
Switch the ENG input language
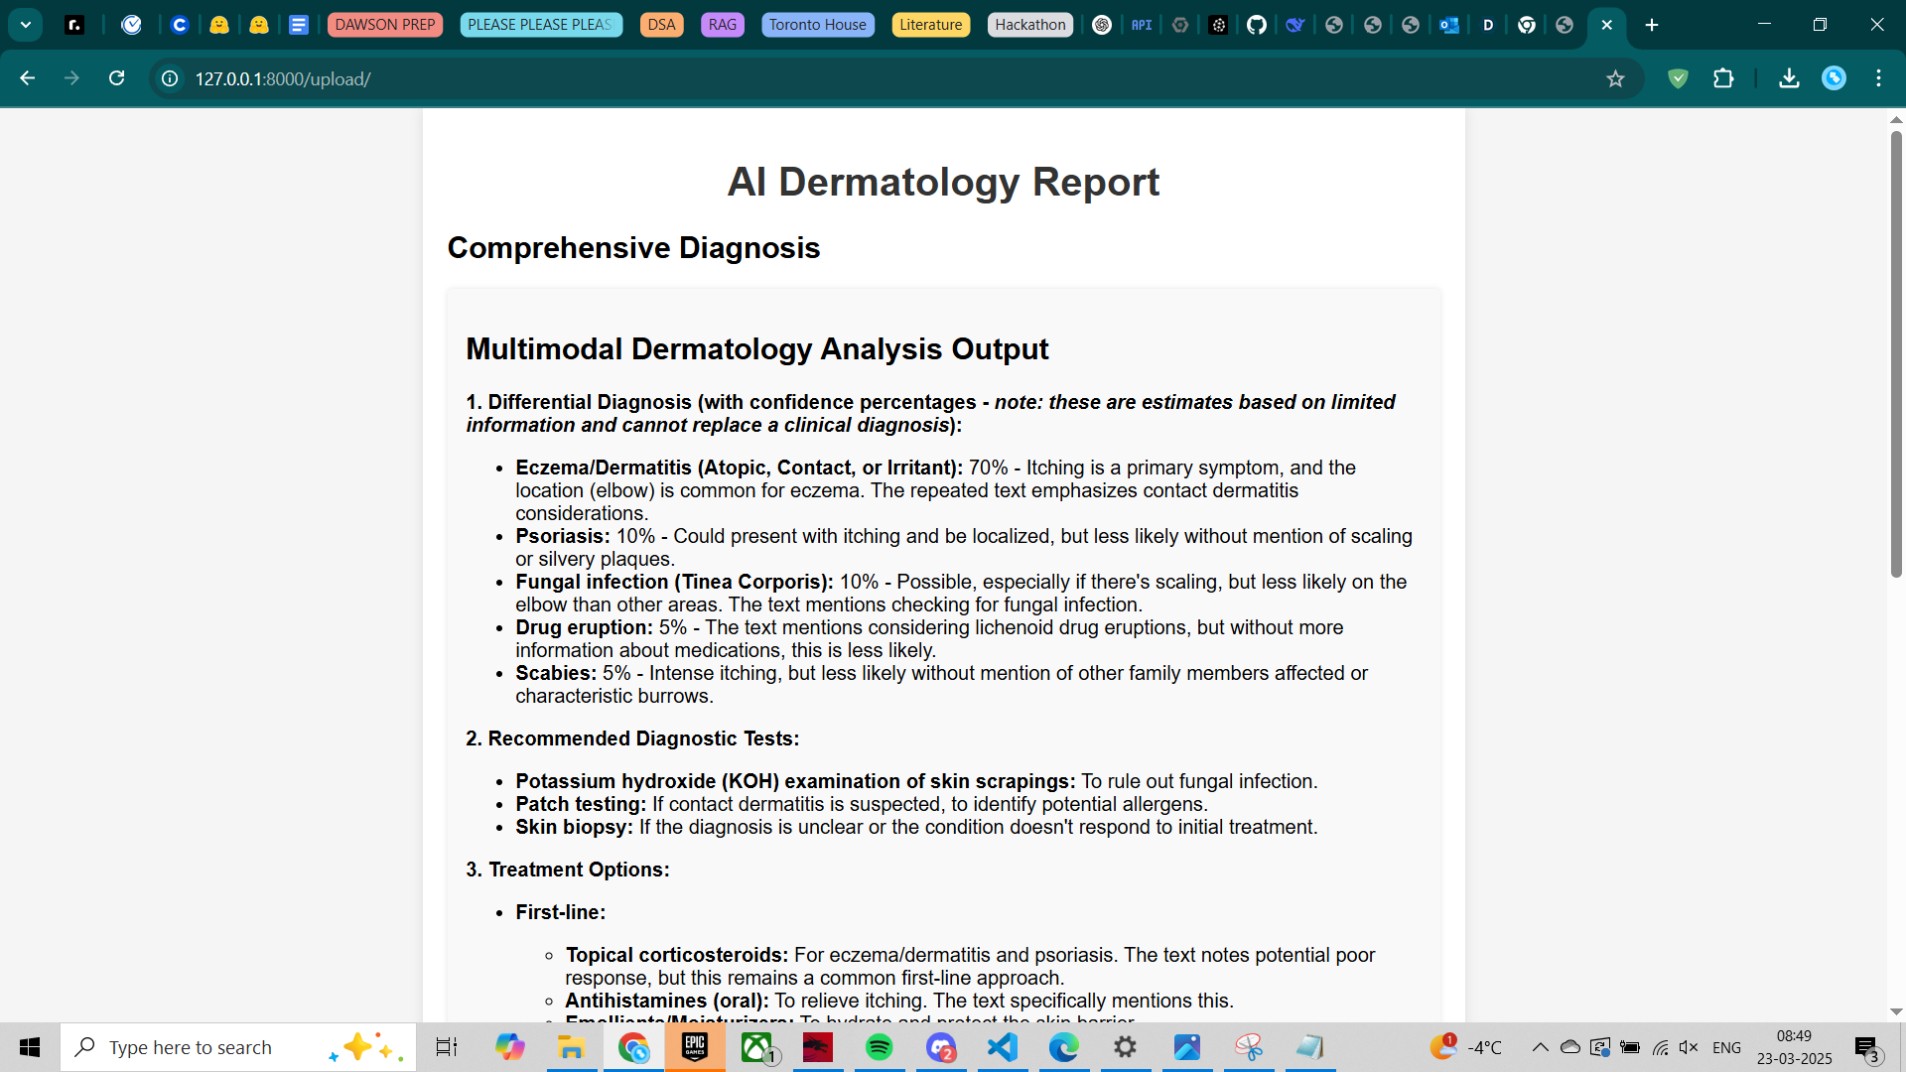pos(1727,1047)
